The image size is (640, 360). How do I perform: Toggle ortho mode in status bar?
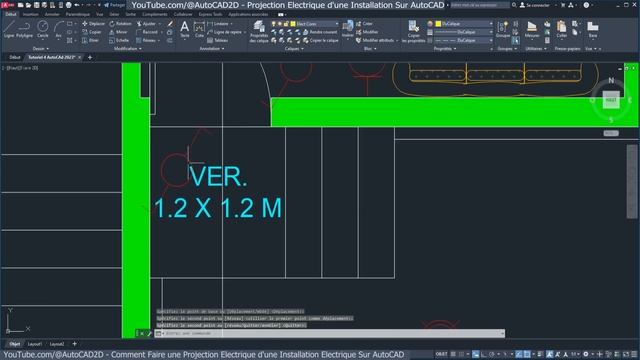(483, 354)
